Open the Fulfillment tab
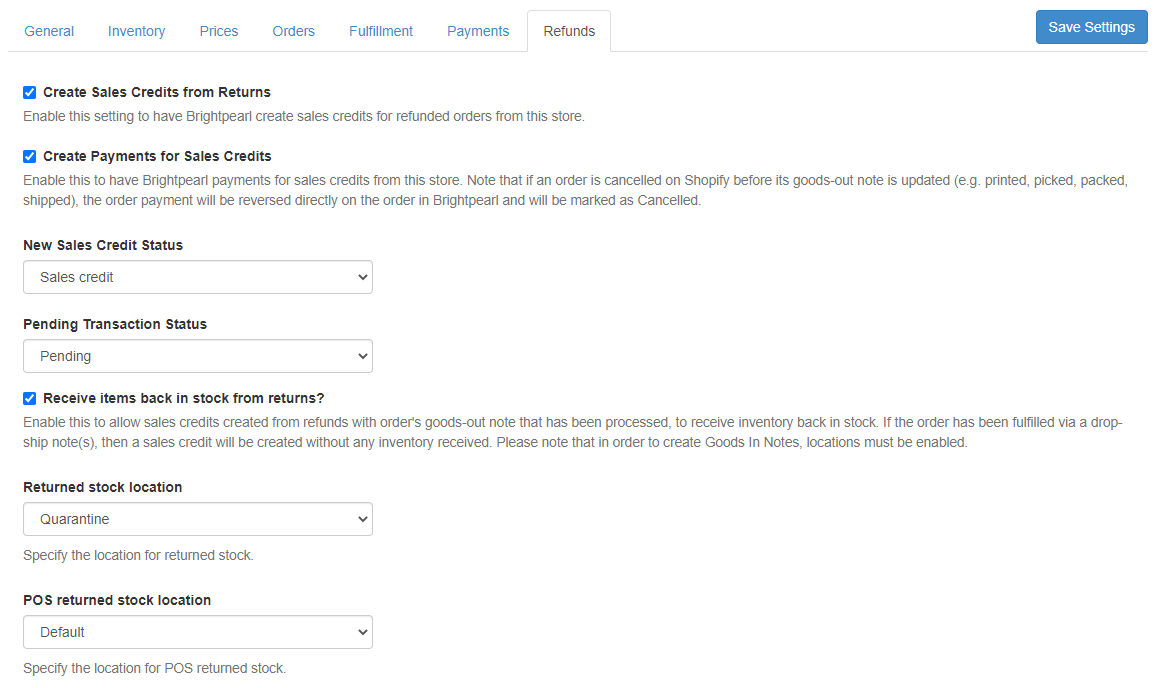Image resolution: width=1167 pixels, height=688 pixels. [x=380, y=31]
